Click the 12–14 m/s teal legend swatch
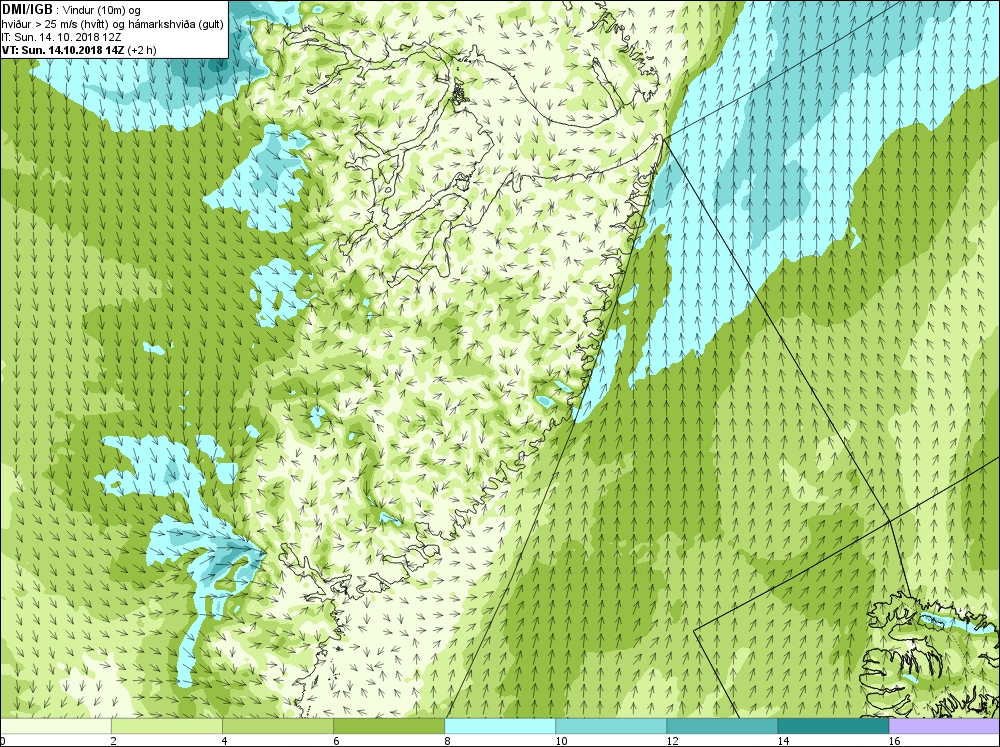 721,726
